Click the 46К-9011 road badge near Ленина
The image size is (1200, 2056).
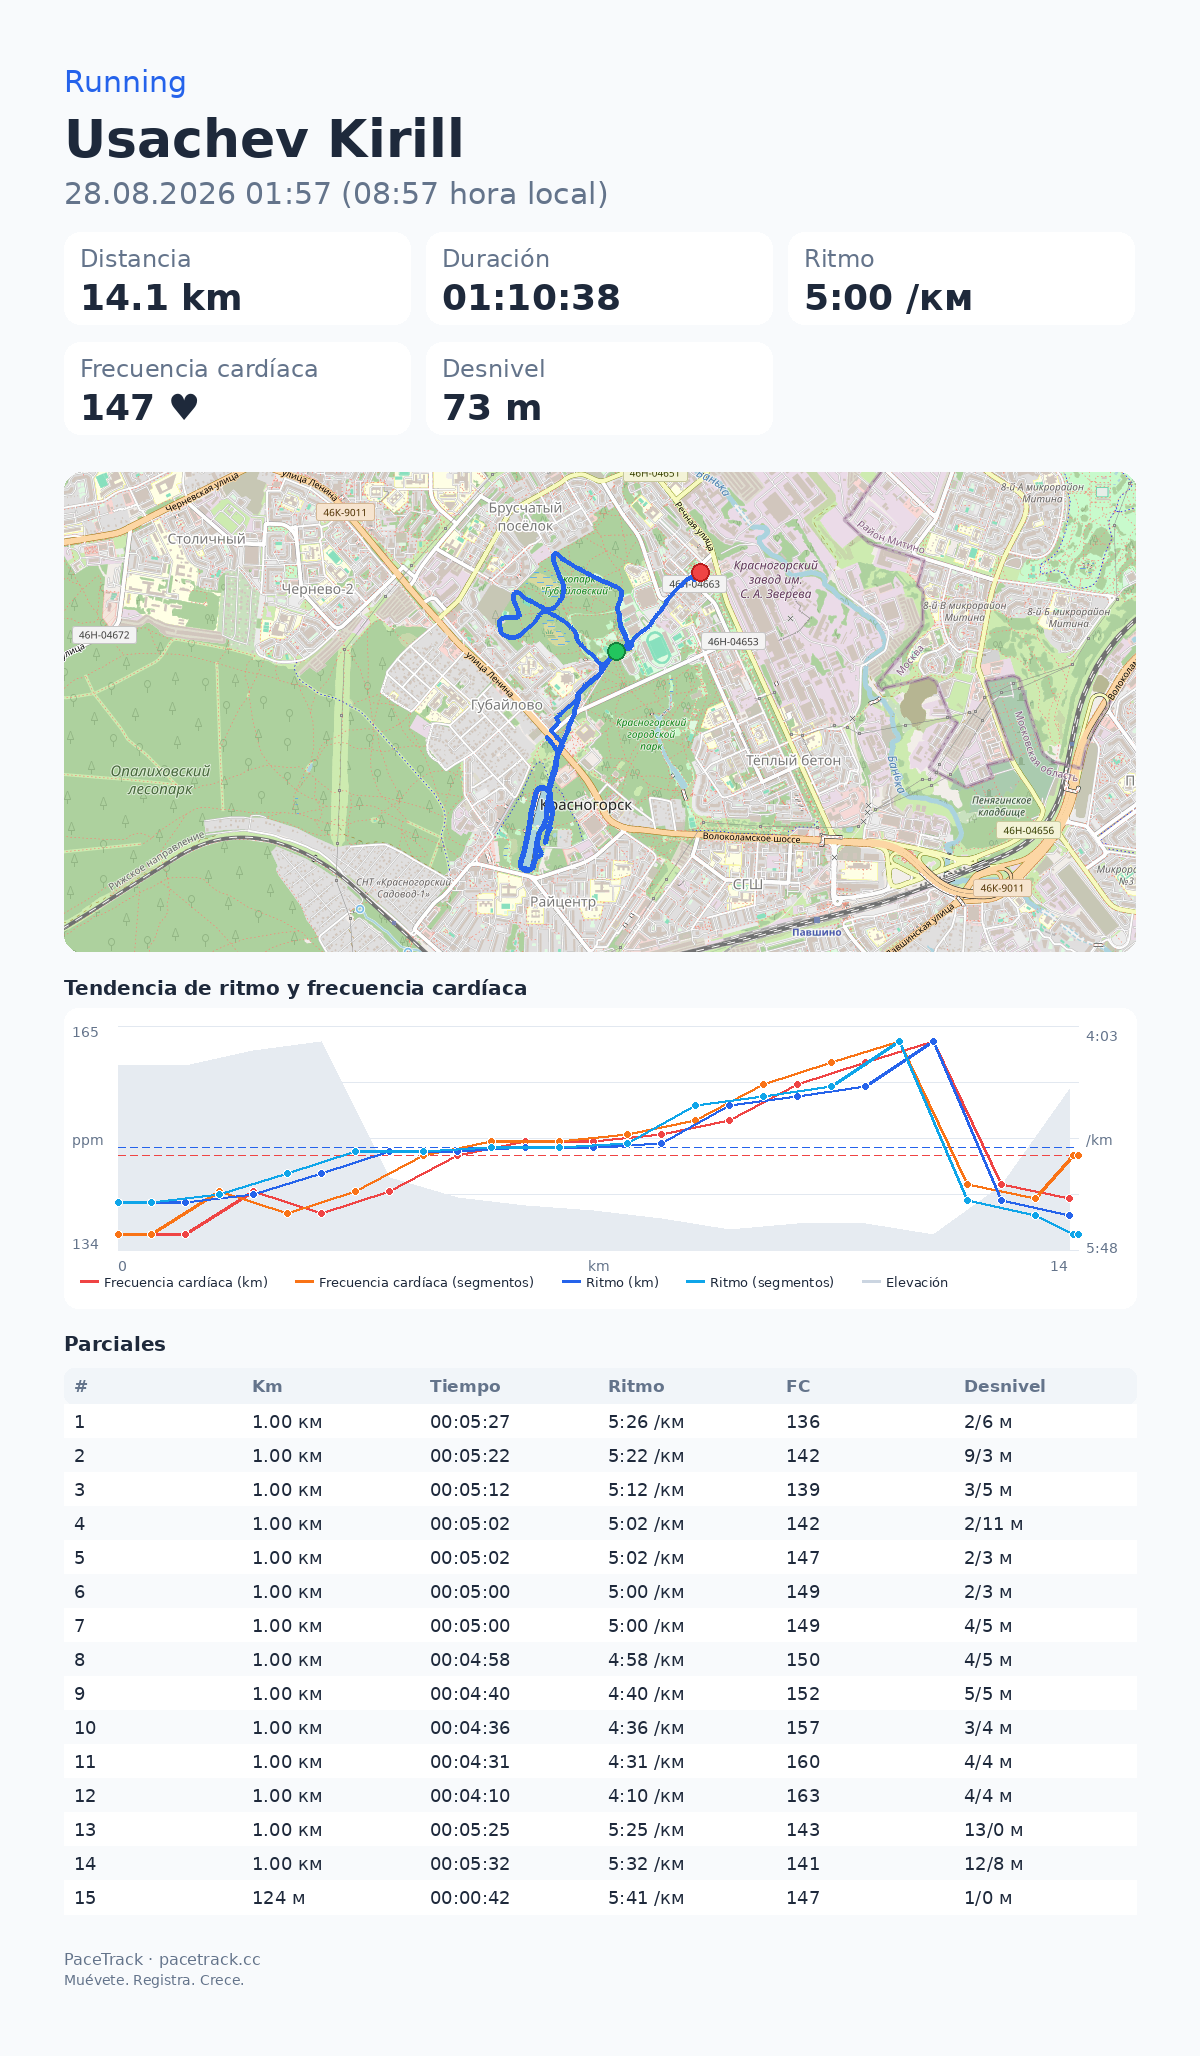click(x=345, y=512)
